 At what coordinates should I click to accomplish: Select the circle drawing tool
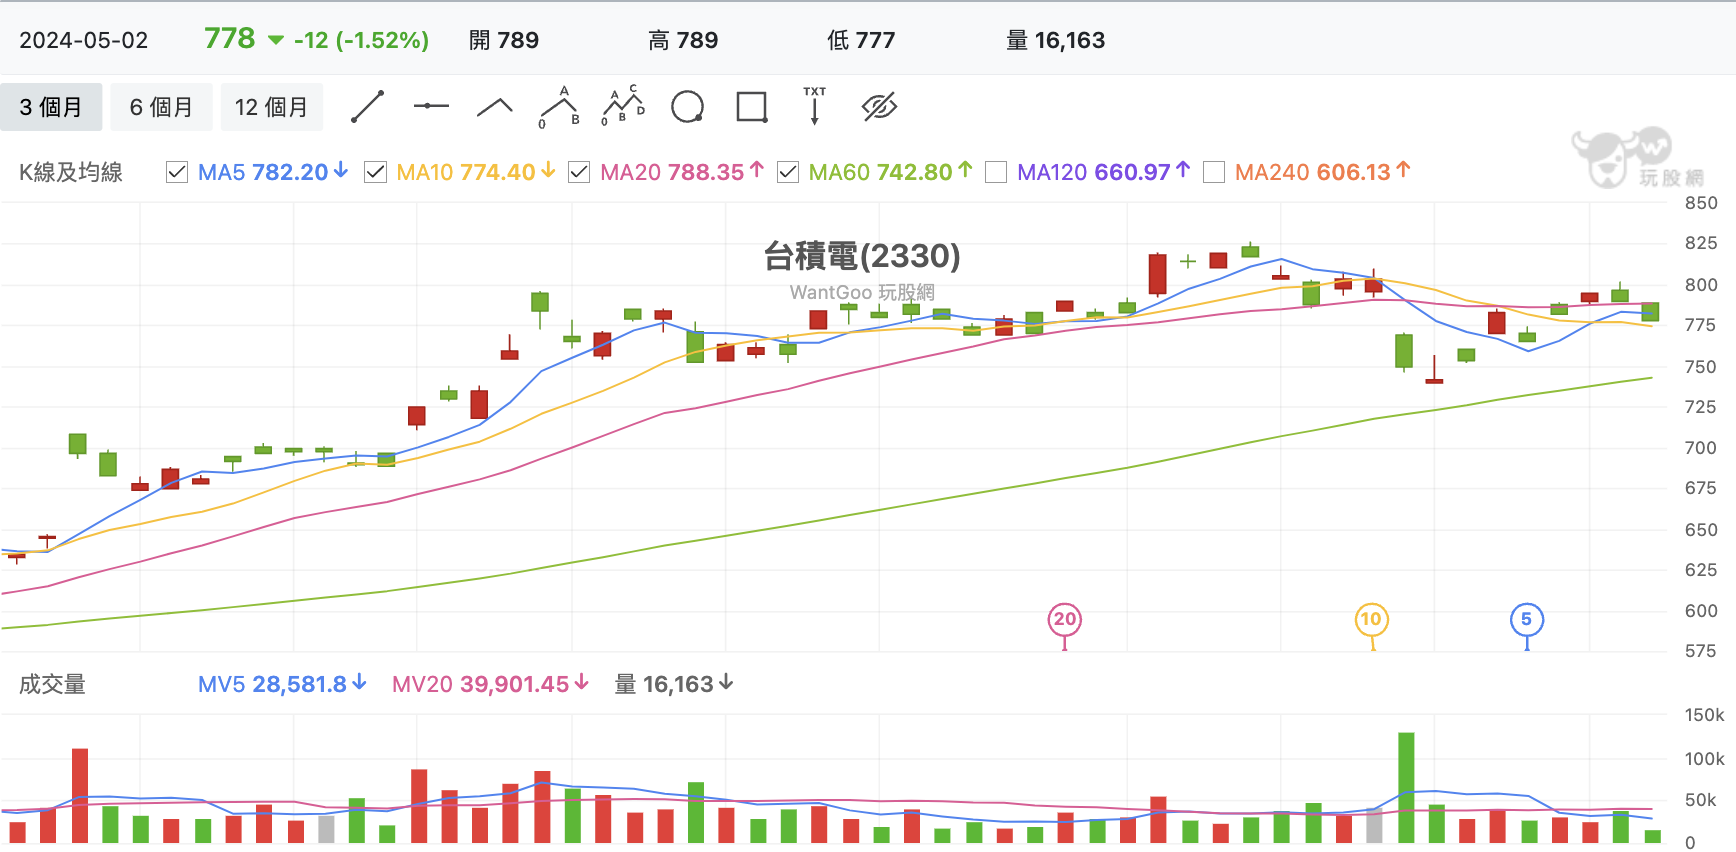(x=687, y=107)
